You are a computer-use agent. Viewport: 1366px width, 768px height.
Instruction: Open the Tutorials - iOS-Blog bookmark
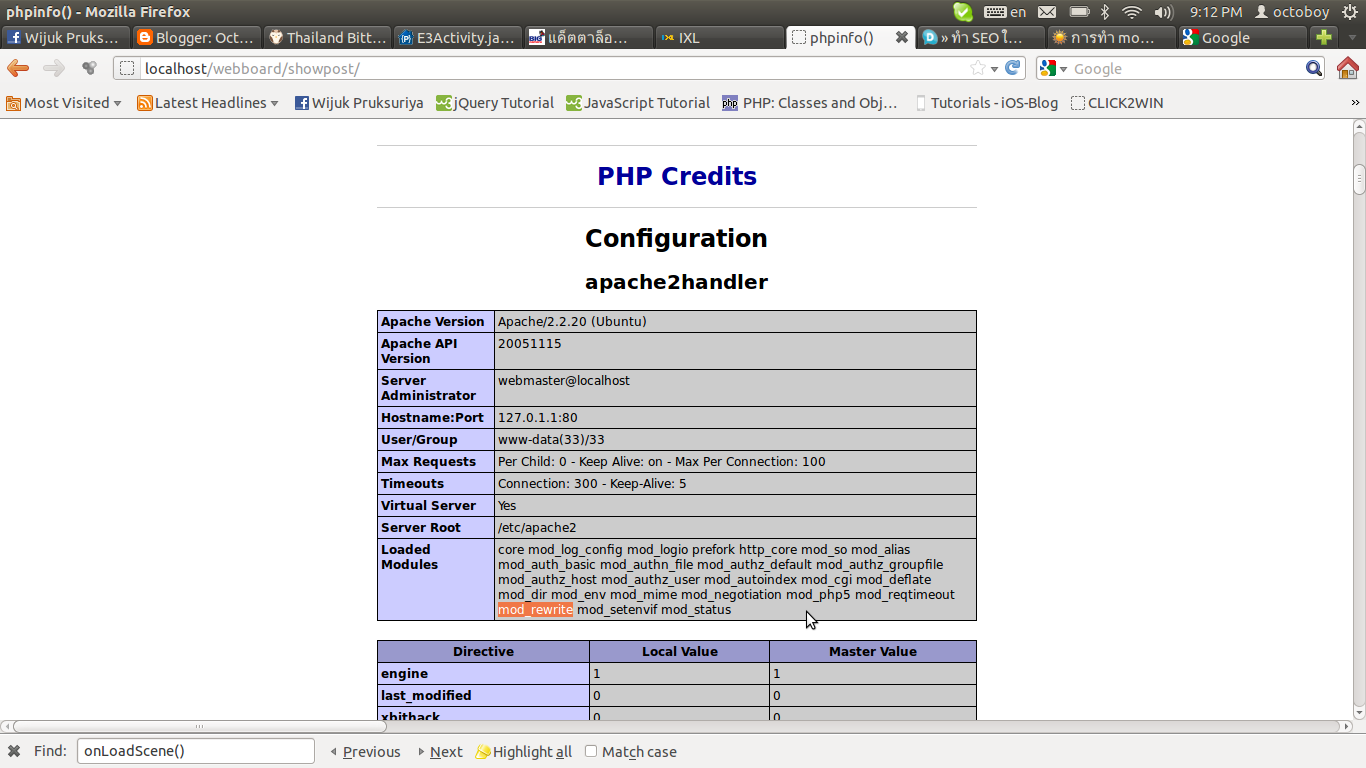click(986, 102)
